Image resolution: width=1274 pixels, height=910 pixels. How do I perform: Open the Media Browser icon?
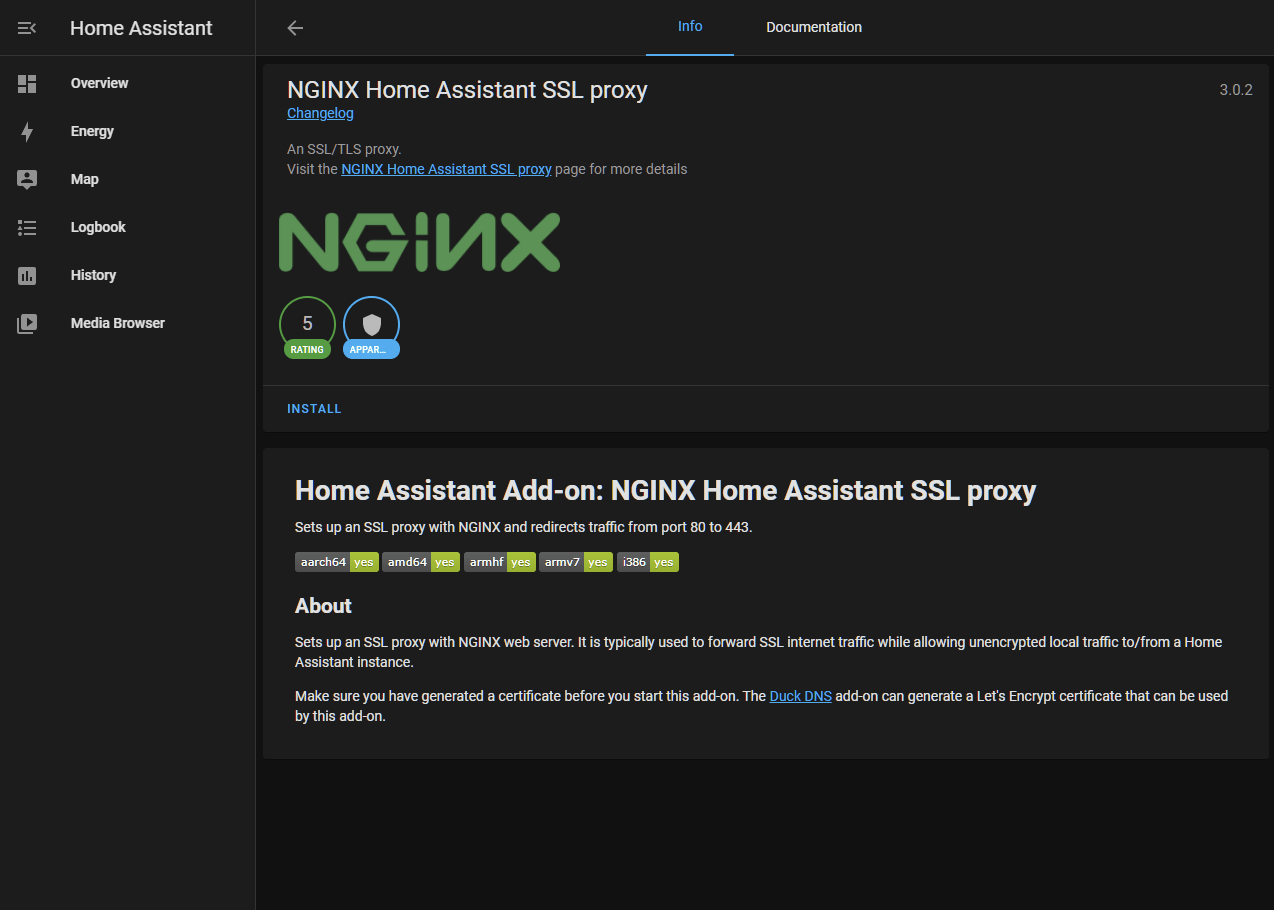pos(27,323)
